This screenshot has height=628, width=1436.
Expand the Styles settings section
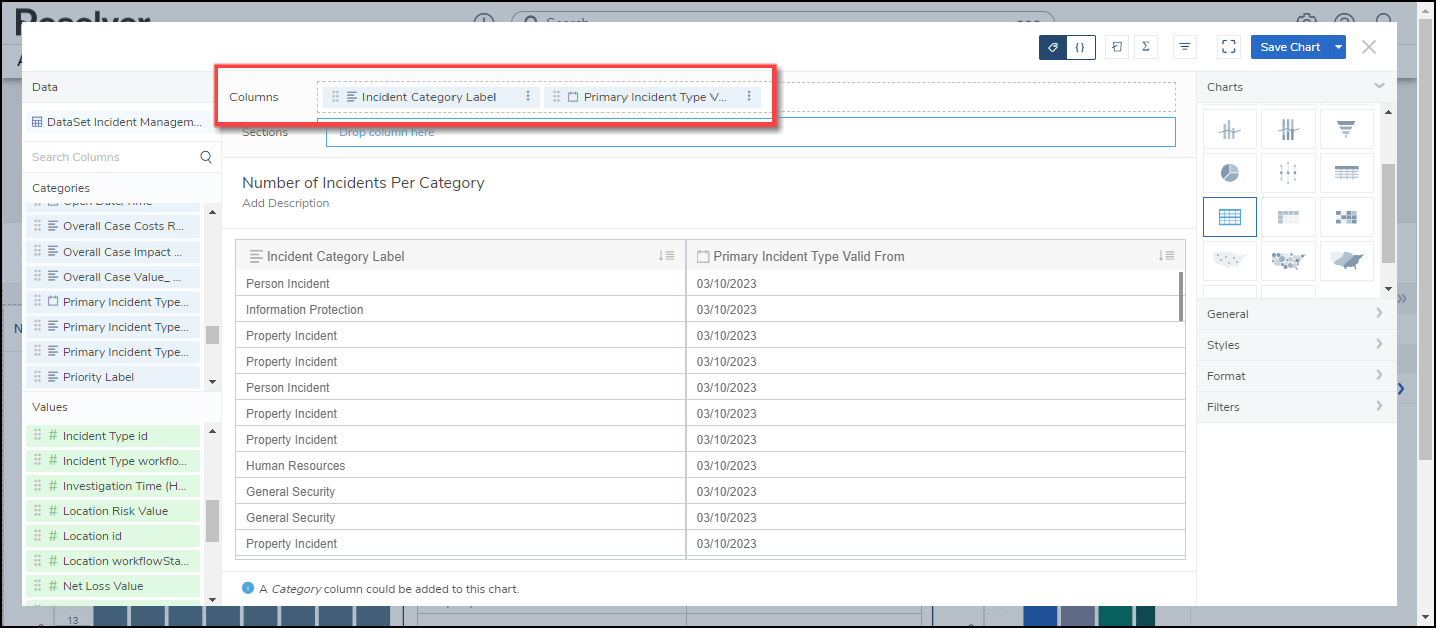[1296, 345]
